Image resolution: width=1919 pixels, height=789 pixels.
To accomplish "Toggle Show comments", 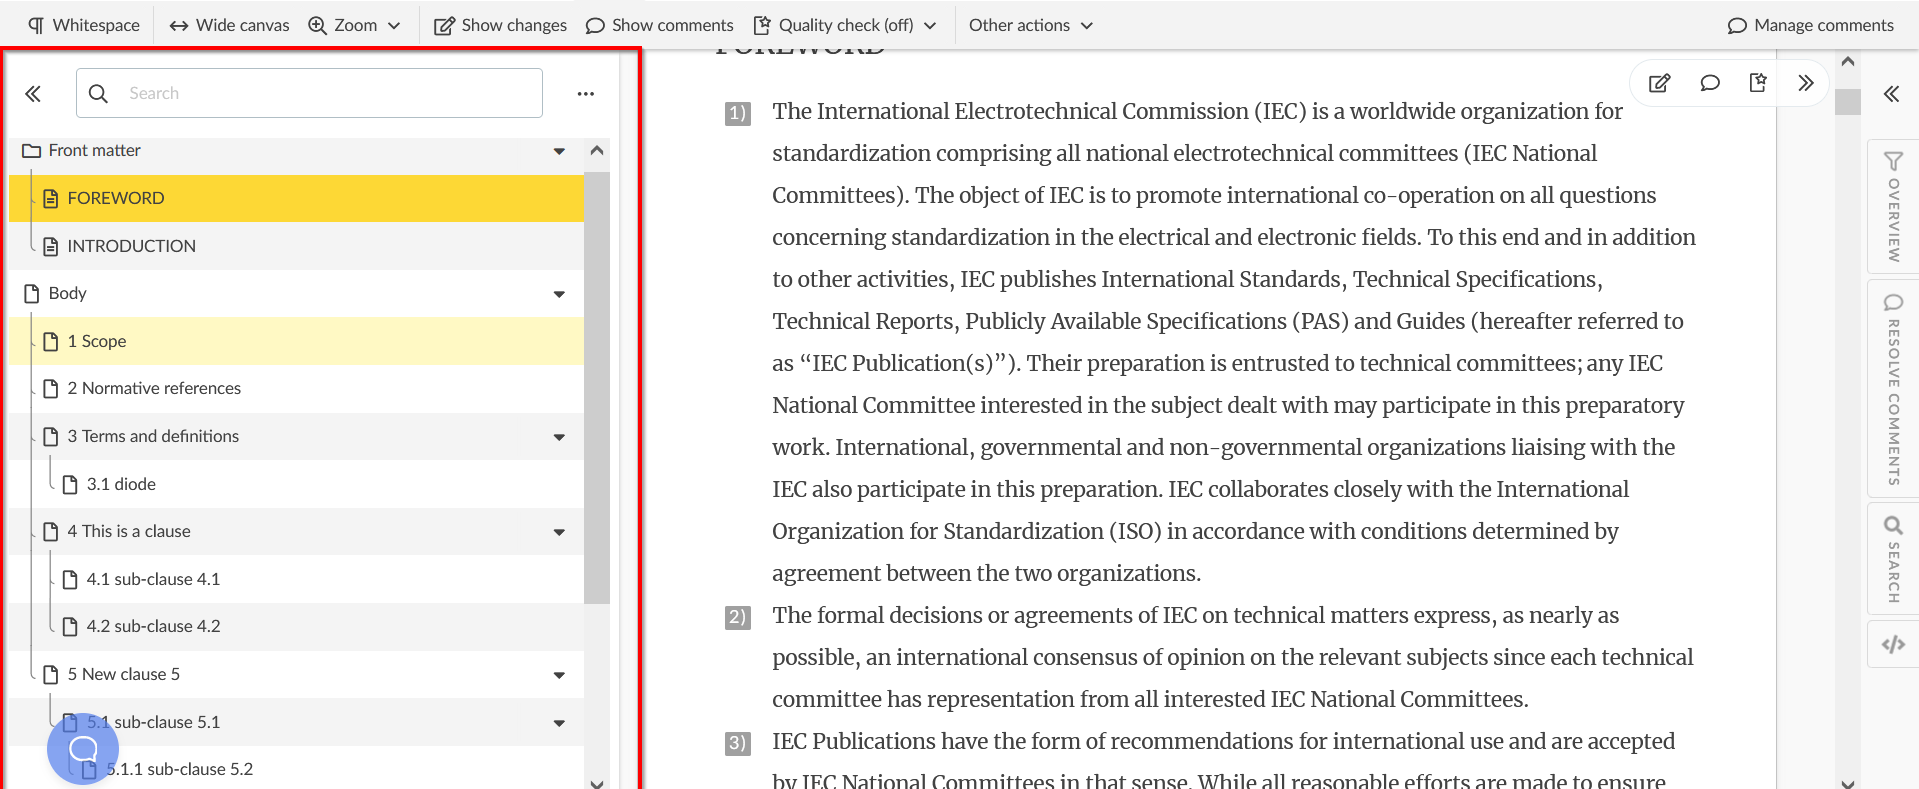I will [x=659, y=25].
